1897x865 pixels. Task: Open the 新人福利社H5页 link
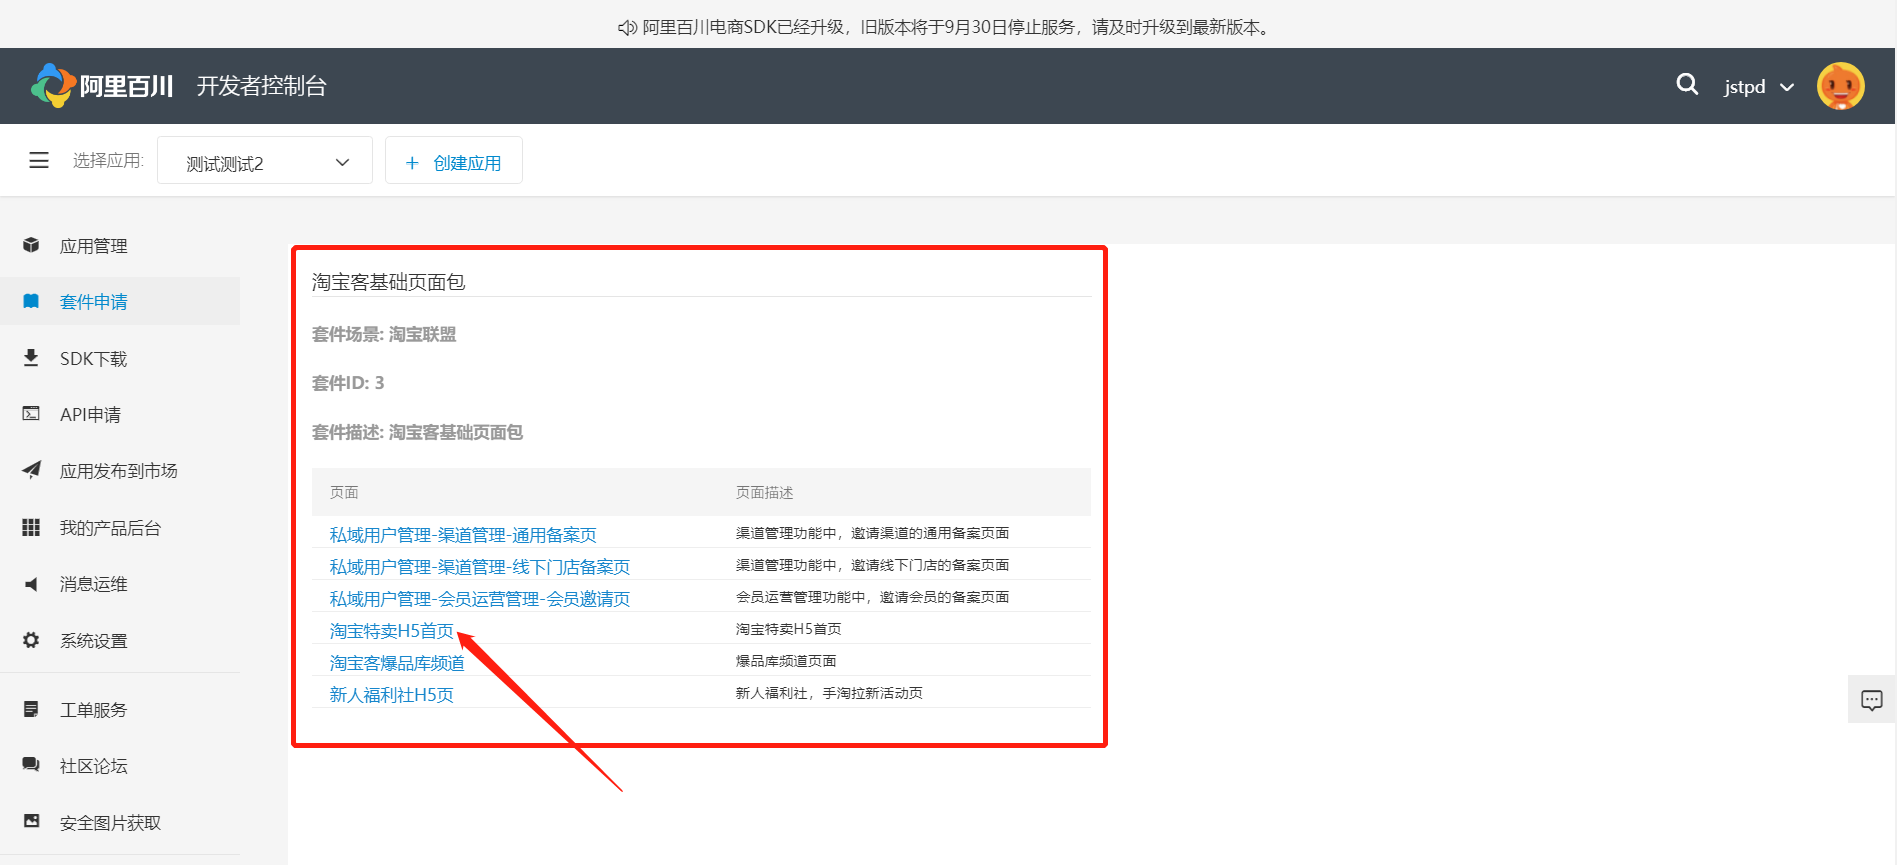point(392,695)
